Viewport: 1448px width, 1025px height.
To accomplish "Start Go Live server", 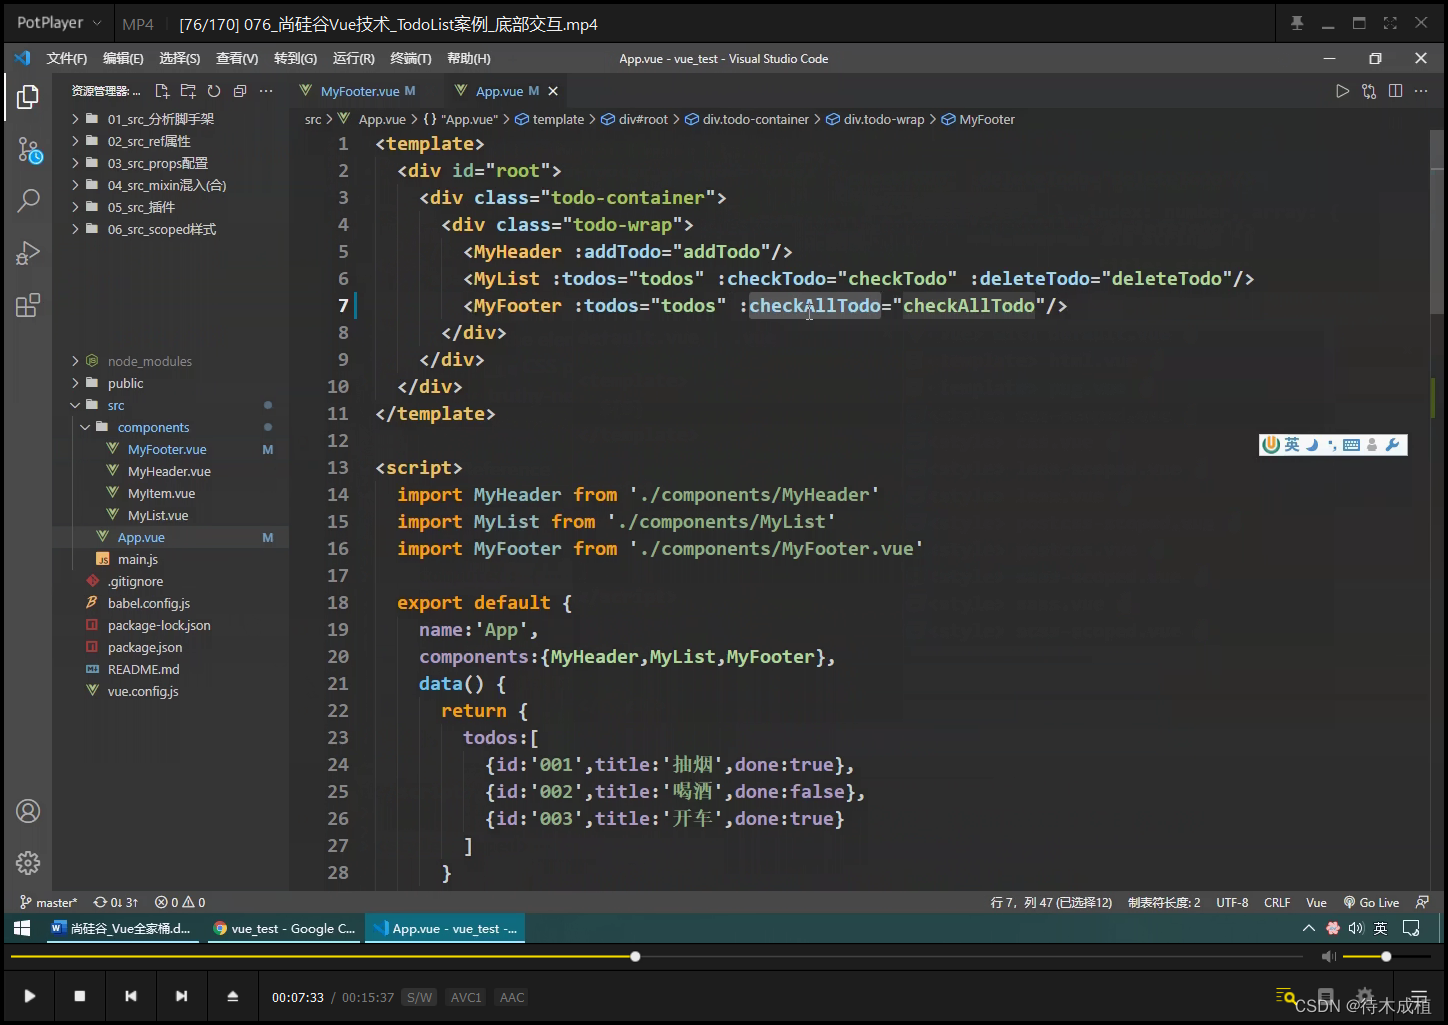I will (x=1371, y=902).
